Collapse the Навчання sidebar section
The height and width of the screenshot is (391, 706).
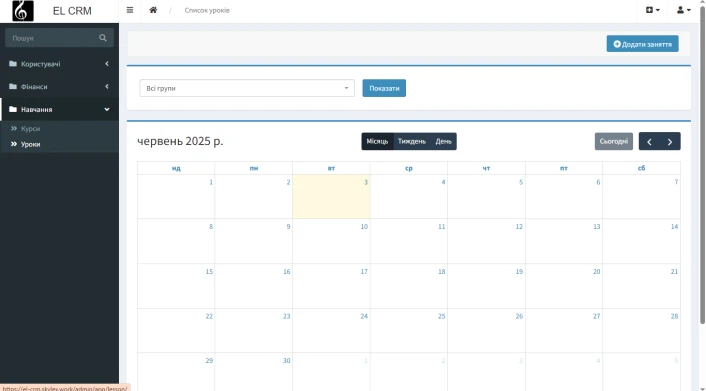(x=59, y=109)
